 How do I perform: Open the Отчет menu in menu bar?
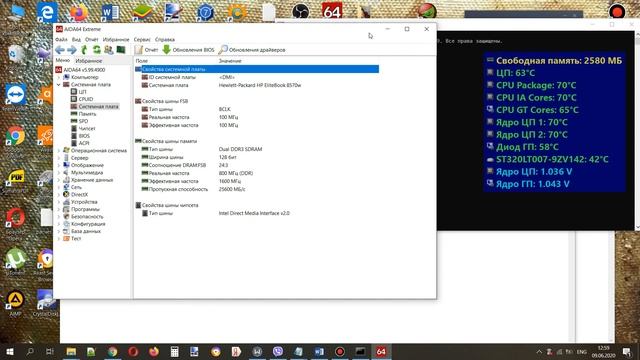92,40
